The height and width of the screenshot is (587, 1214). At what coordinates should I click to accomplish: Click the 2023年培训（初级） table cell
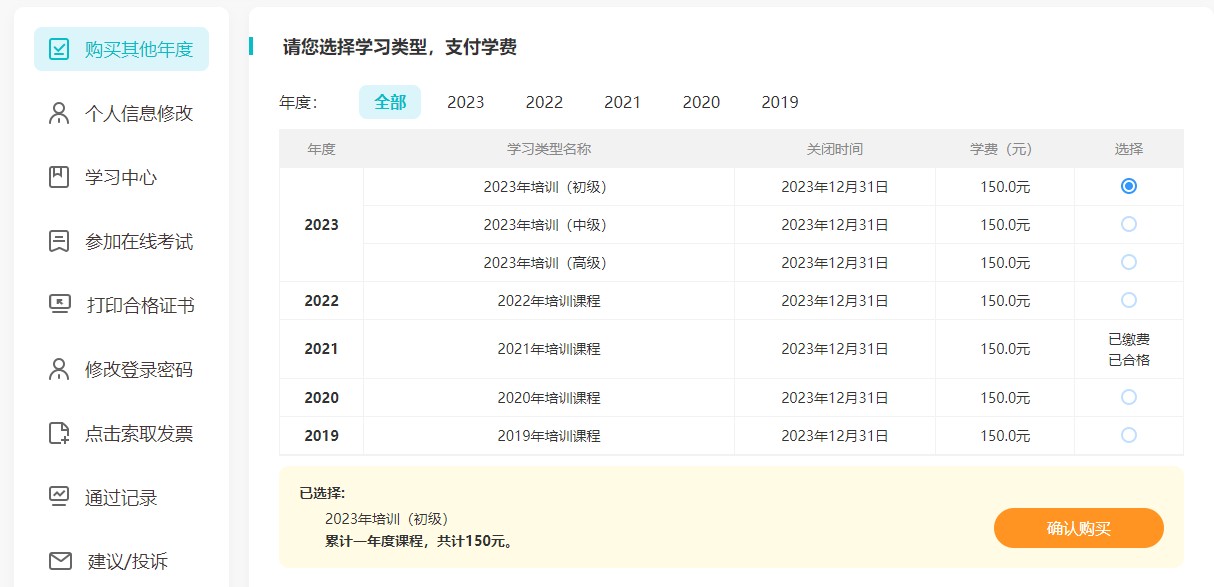tap(549, 187)
